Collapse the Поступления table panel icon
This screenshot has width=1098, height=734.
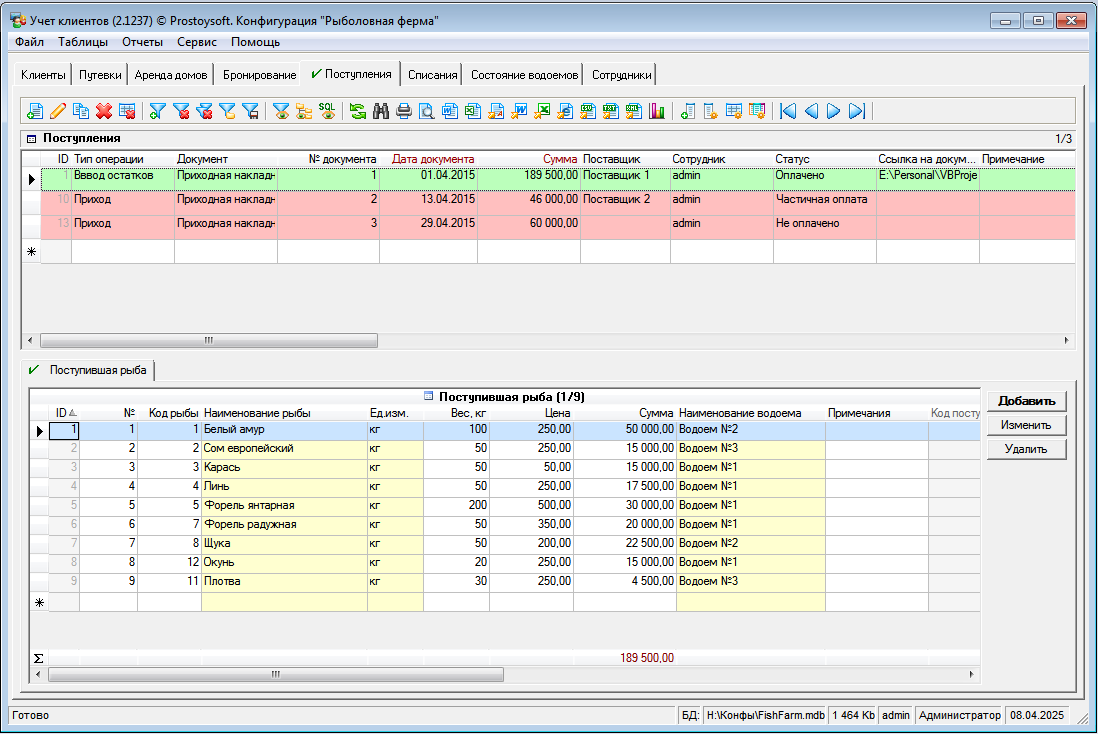click(31, 139)
